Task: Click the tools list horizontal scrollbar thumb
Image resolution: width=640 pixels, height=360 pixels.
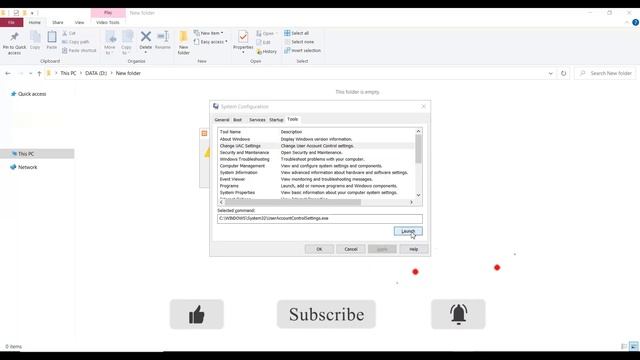Action: coord(293,202)
